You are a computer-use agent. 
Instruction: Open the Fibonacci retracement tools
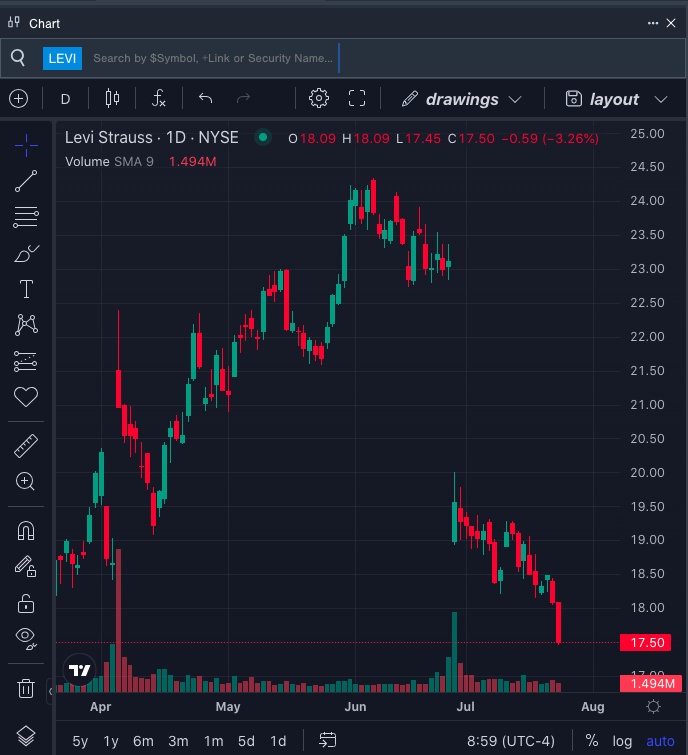tap(26, 217)
